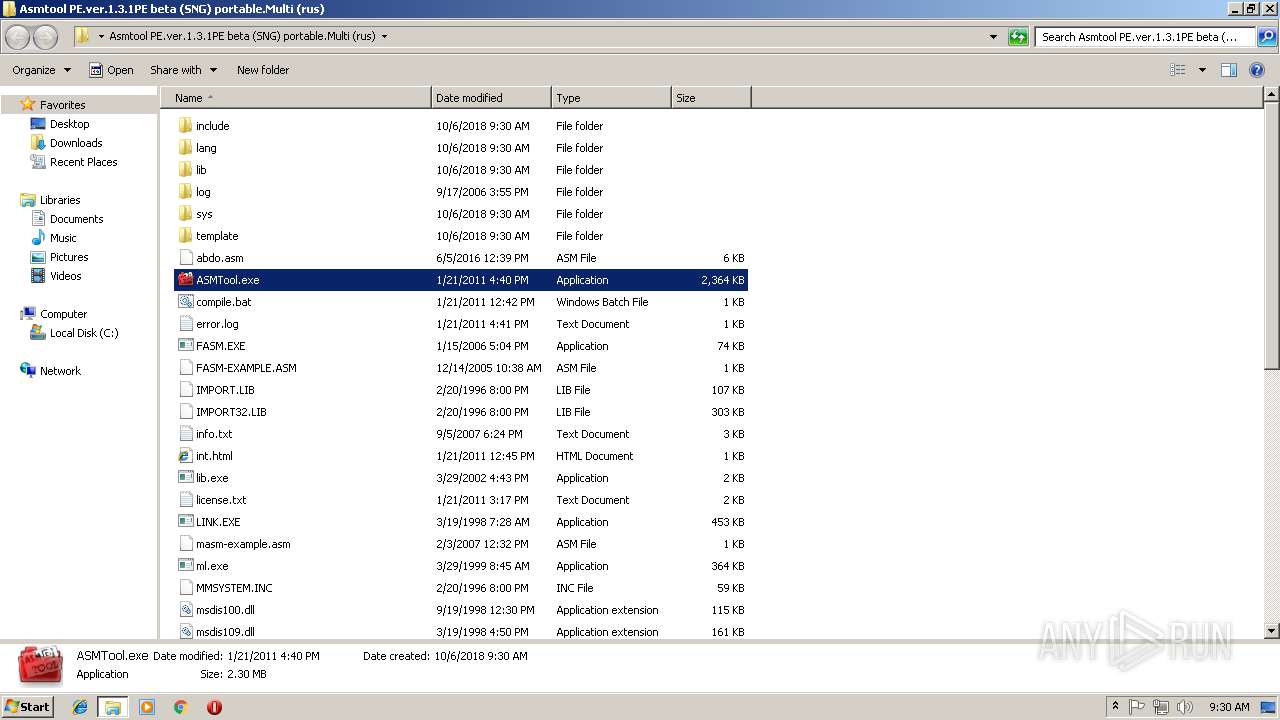Click the file list scroll down arrow
The height and width of the screenshot is (720, 1280).
point(1271,631)
